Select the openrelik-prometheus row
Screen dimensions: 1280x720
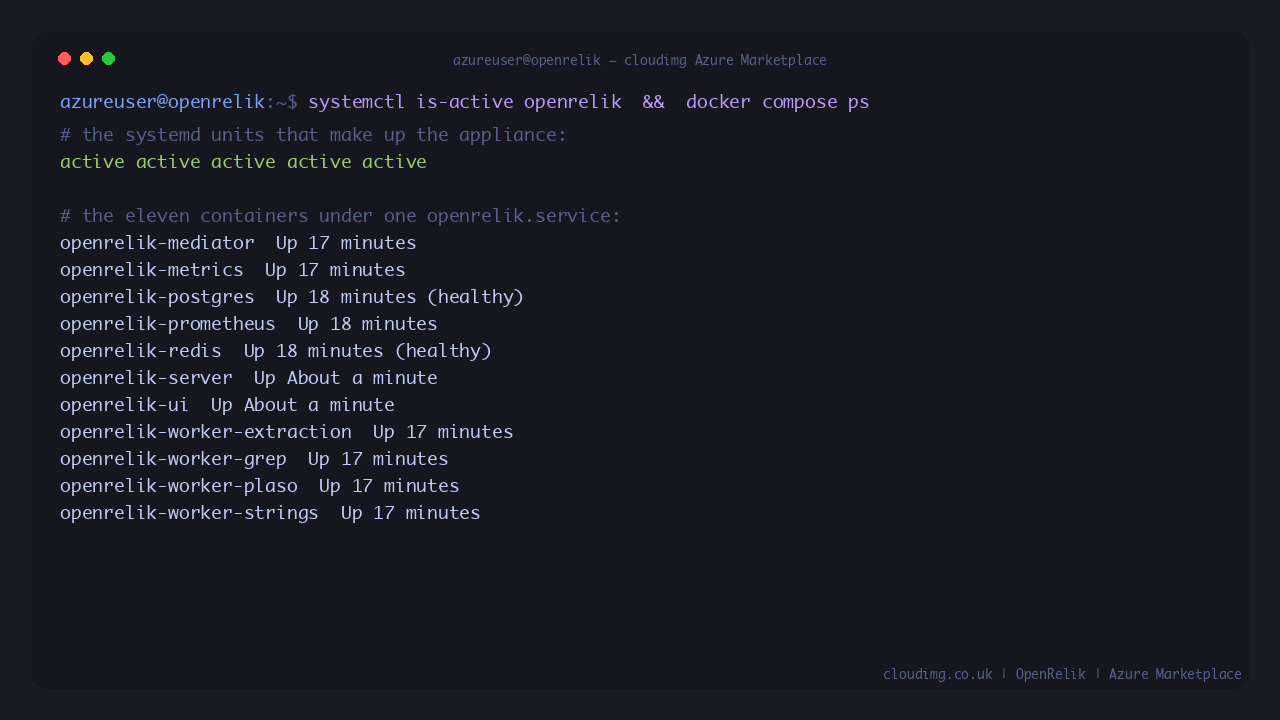pos(249,324)
